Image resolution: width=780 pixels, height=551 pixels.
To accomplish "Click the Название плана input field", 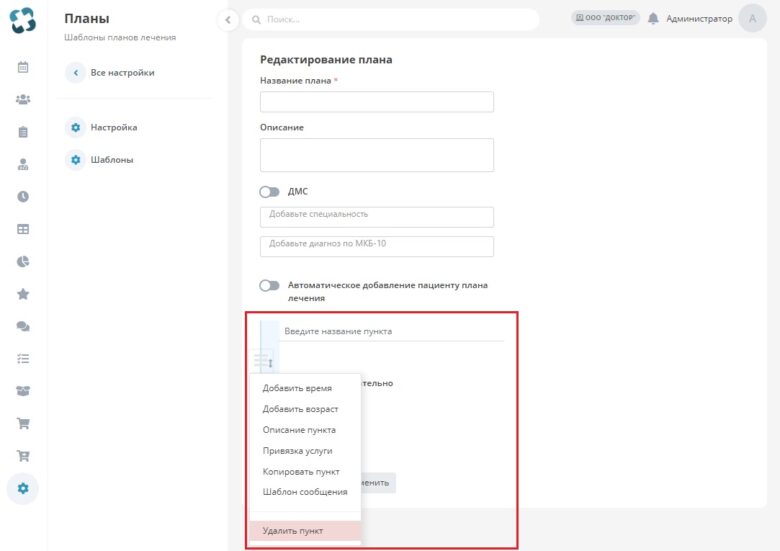I will point(377,101).
